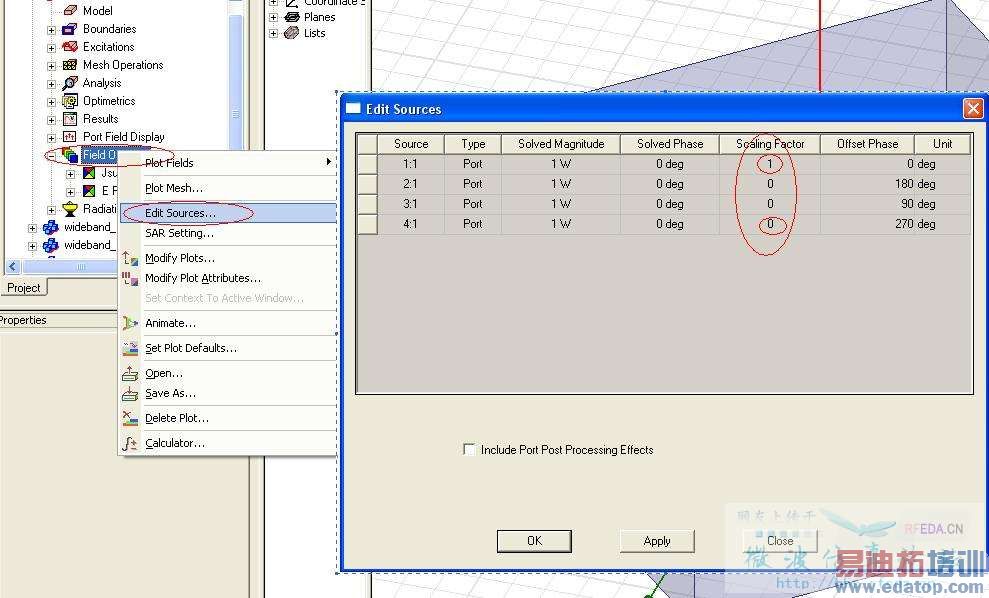The image size is (989, 598).
Task: Click Close button in Edit Sources dialog
Action: pos(780,541)
